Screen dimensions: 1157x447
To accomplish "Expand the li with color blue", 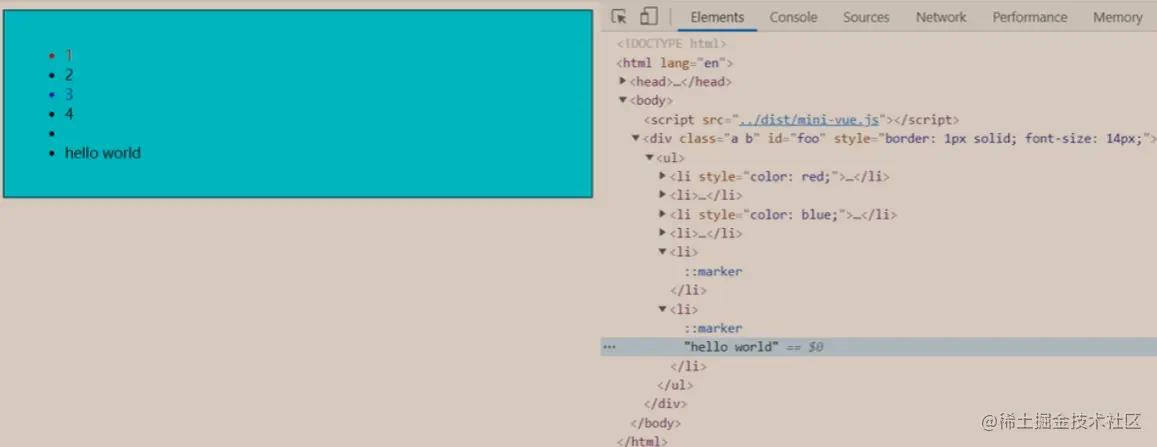I will tap(663, 214).
